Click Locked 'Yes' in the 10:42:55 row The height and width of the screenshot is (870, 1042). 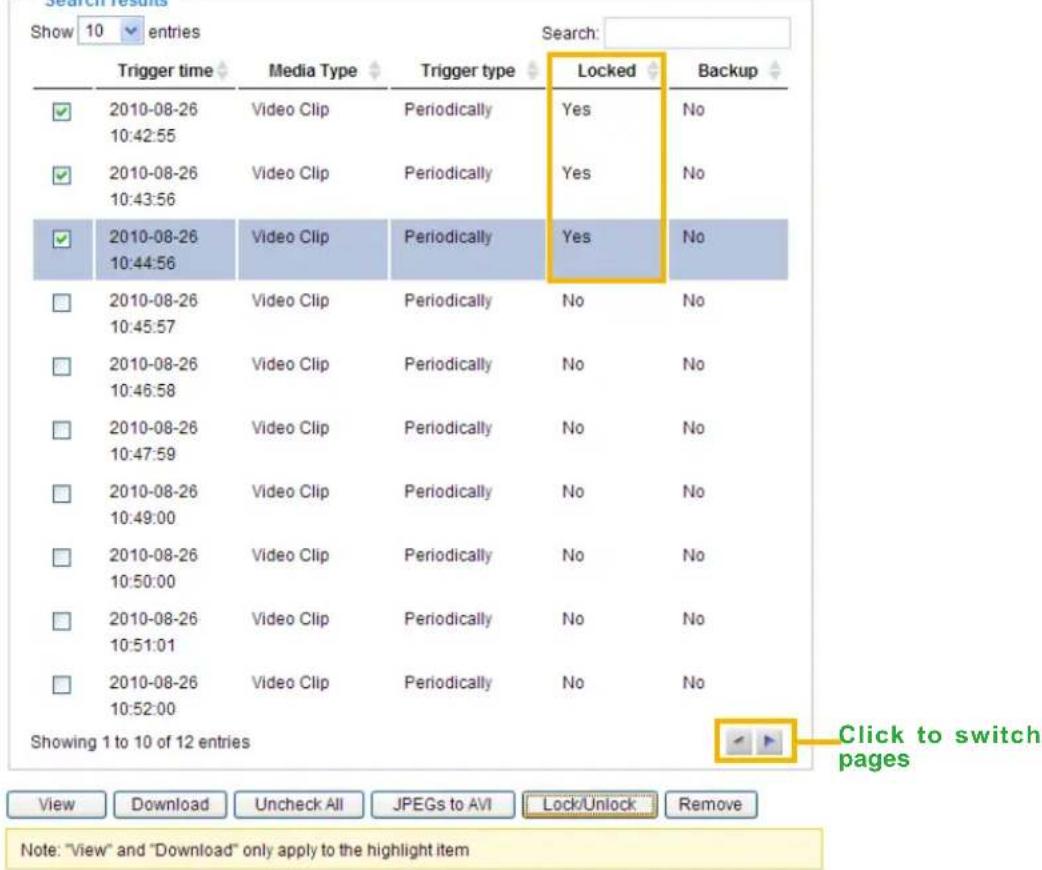click(x=576, y=110)
